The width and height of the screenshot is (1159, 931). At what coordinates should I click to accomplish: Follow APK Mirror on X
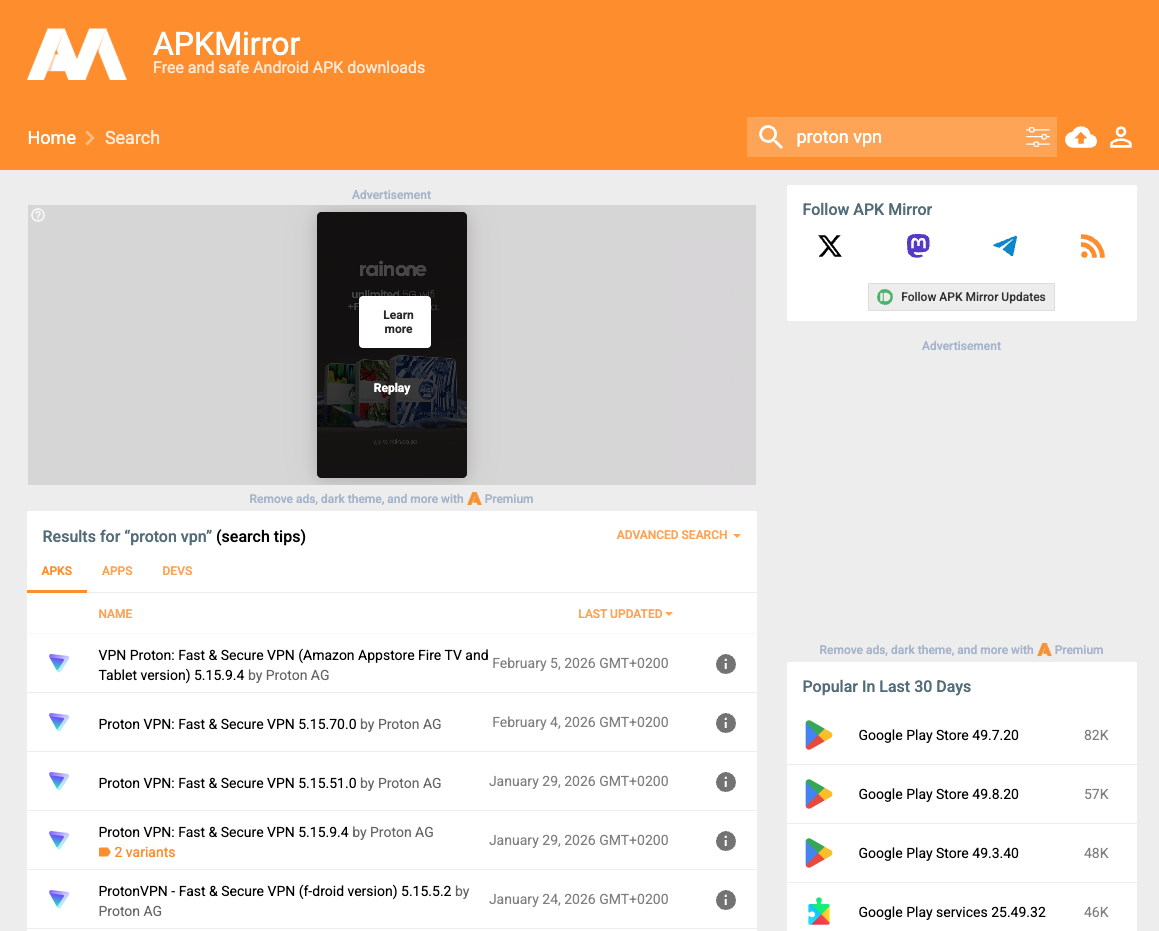click(830, 246)
